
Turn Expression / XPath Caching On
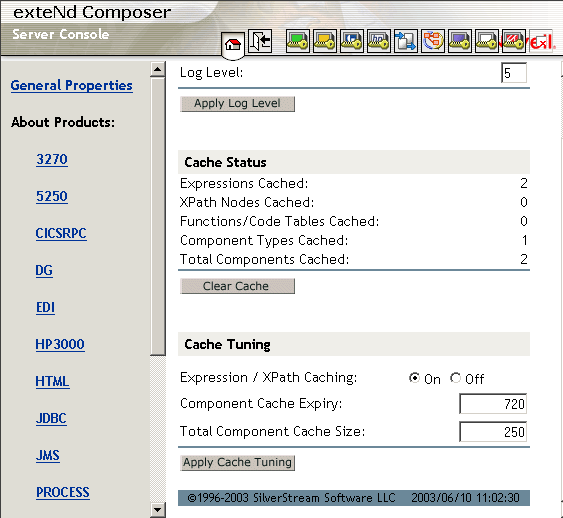414,378
